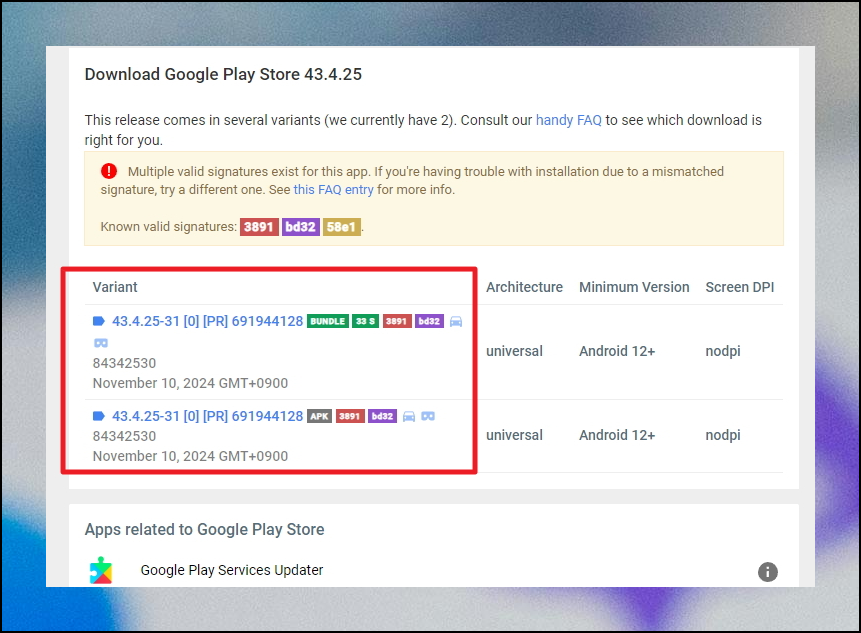Click the green BUNDLE badge
861x633 pixels.
[x=328, y=321]
